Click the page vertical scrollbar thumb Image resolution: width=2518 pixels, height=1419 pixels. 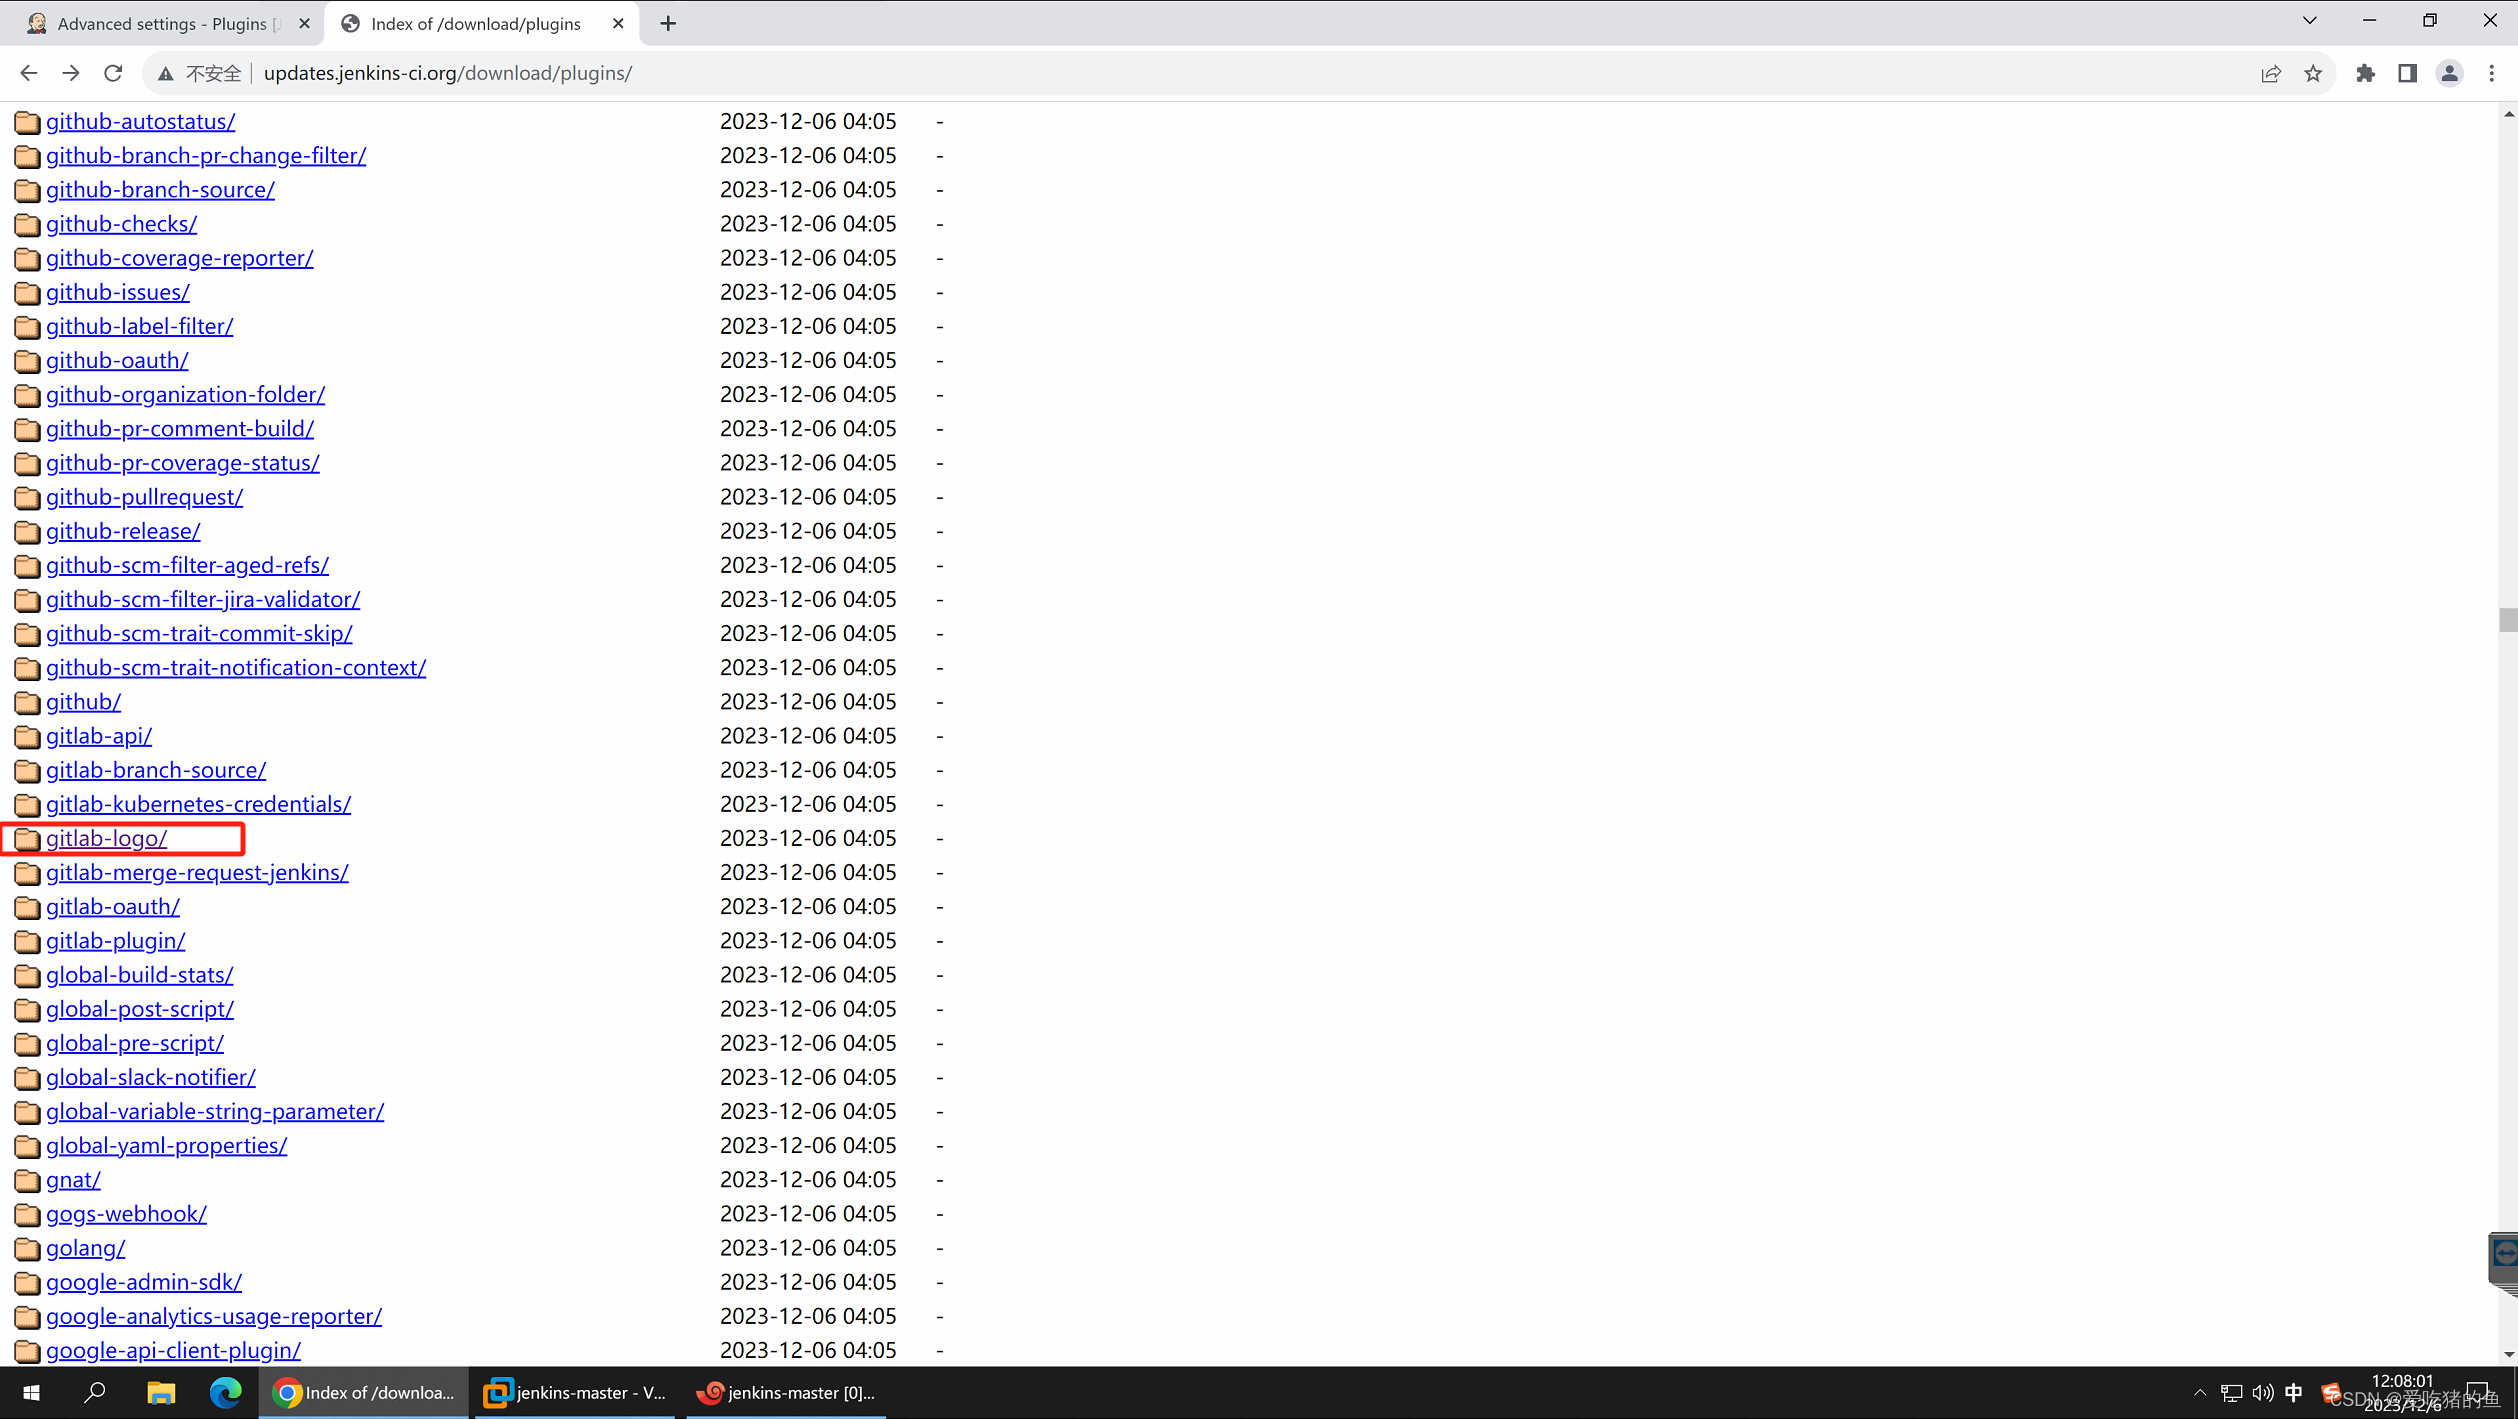(2507, 620)
